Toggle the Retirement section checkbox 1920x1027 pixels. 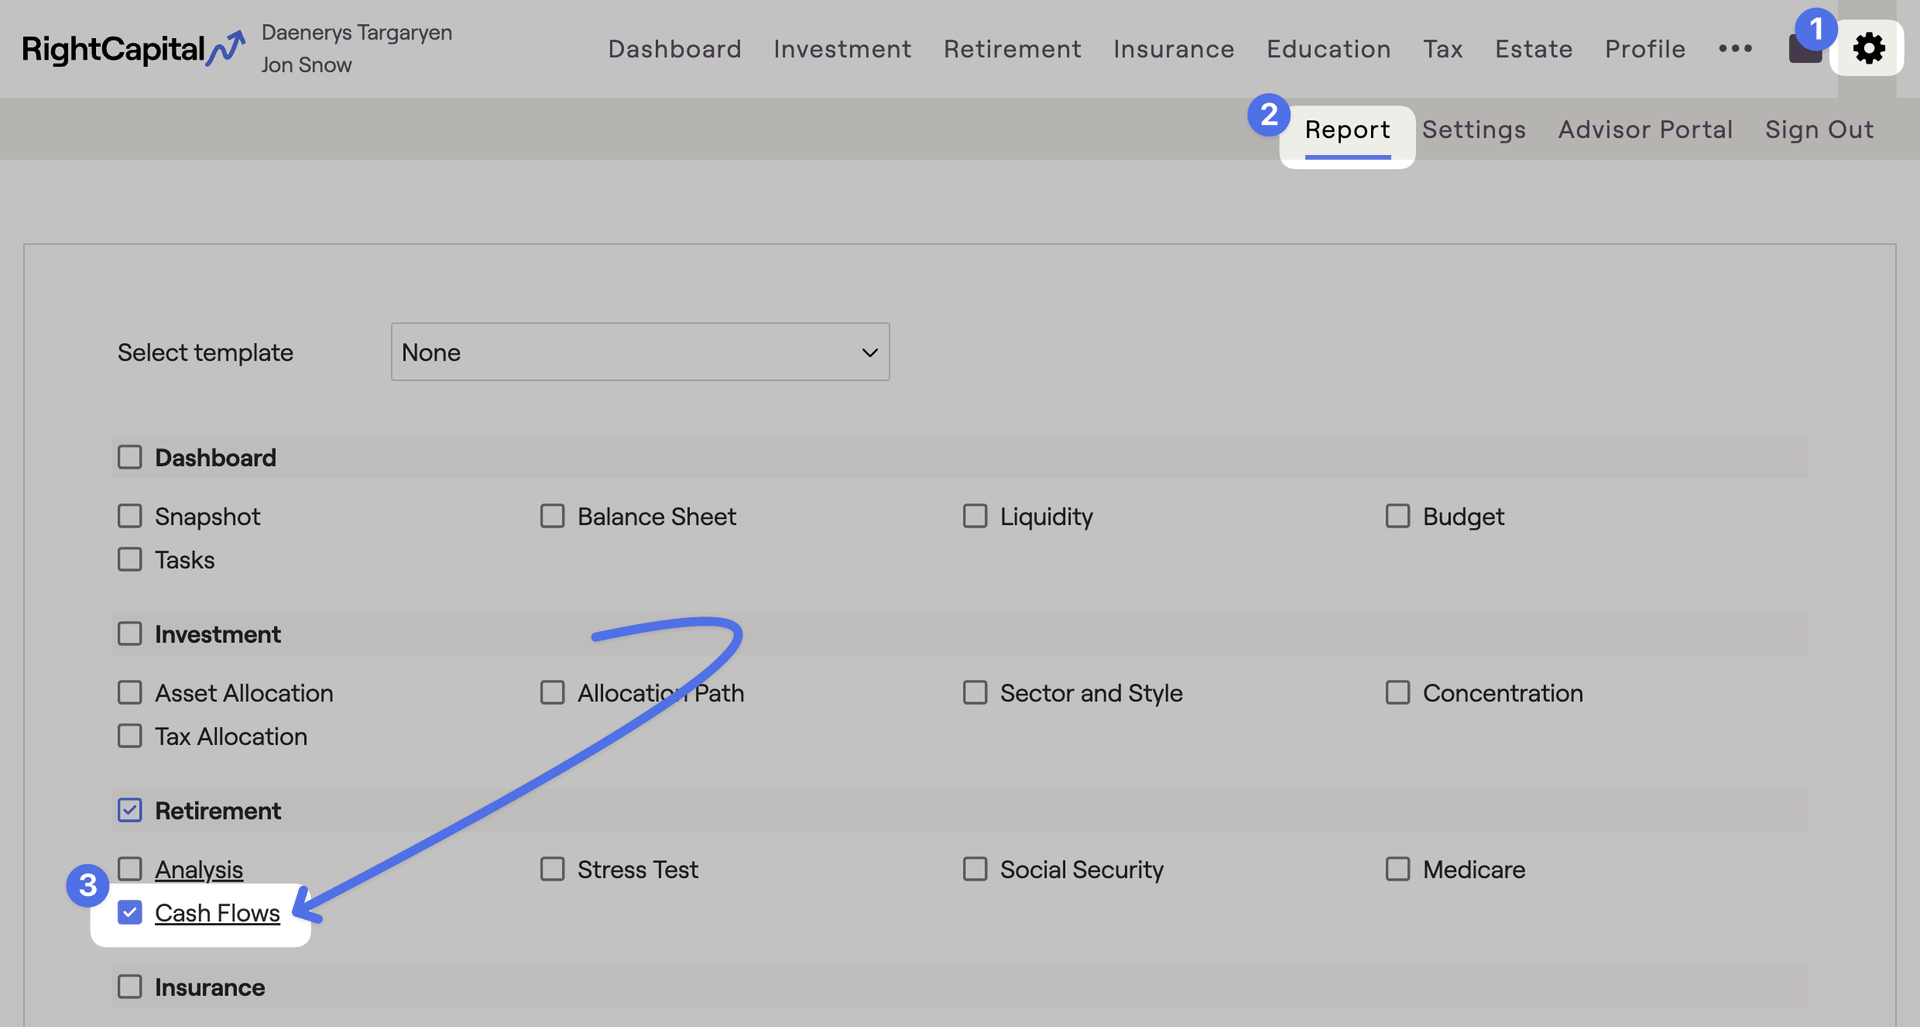click(x=130, y=810)
